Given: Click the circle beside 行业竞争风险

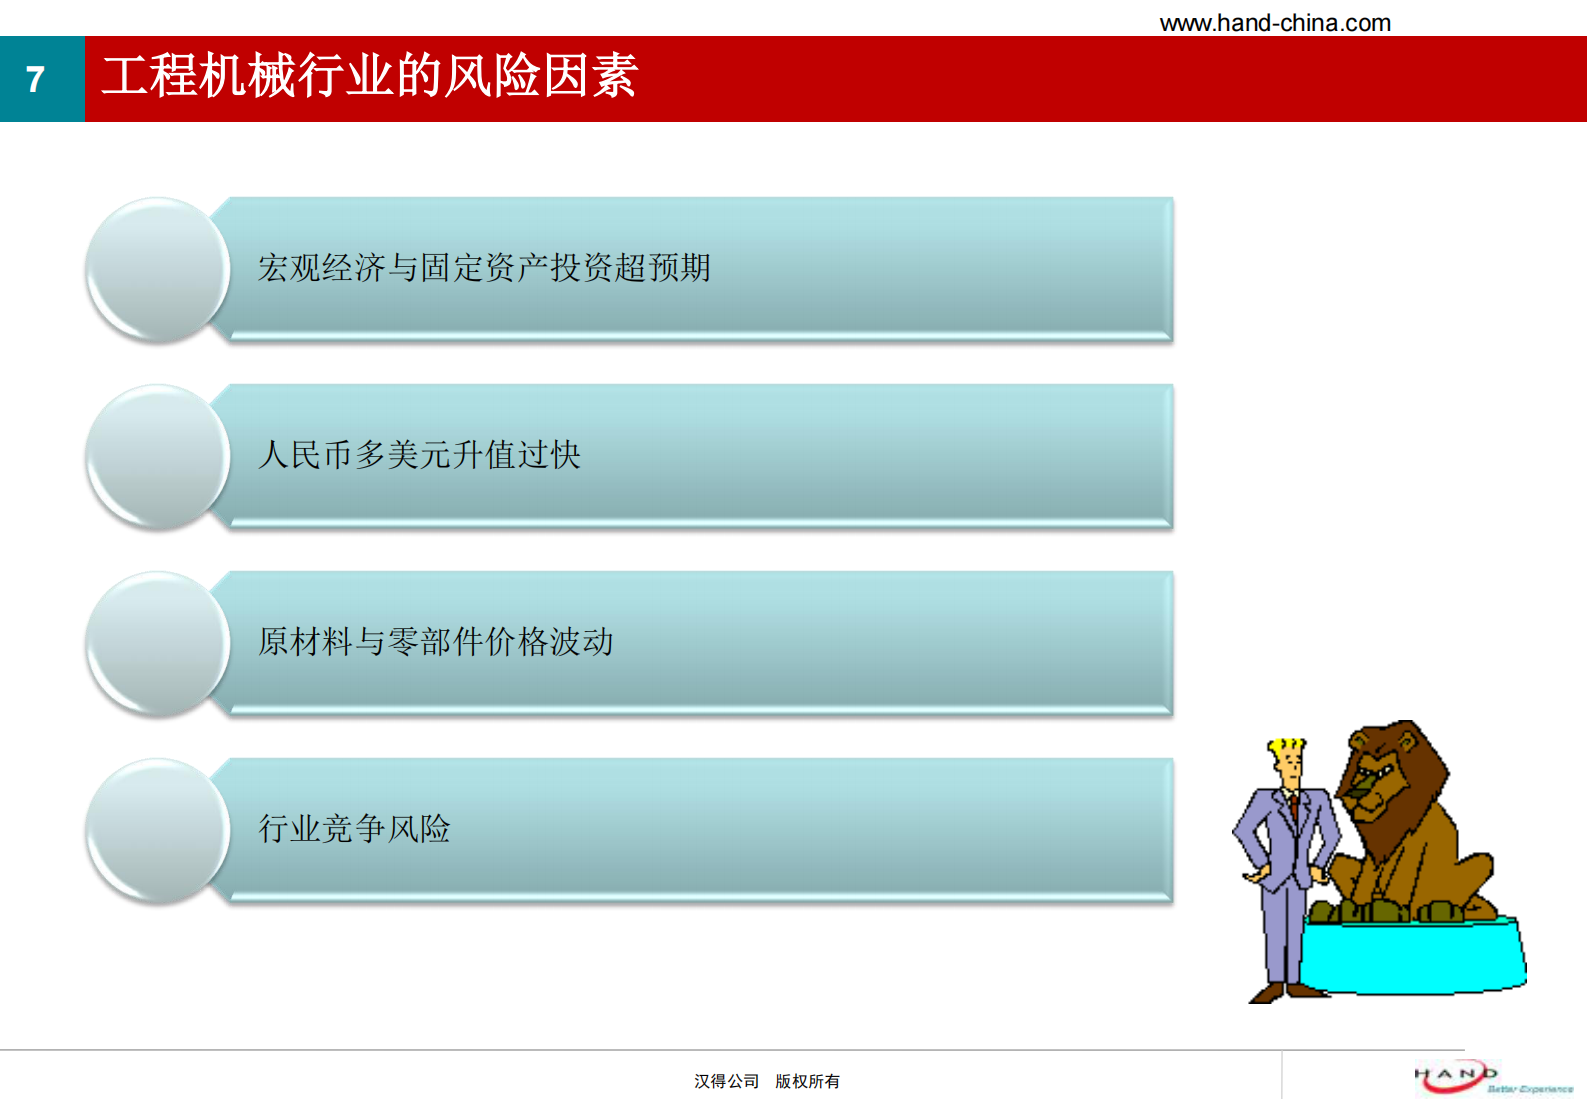Looking at the screenshot, I should pos(158,831).
